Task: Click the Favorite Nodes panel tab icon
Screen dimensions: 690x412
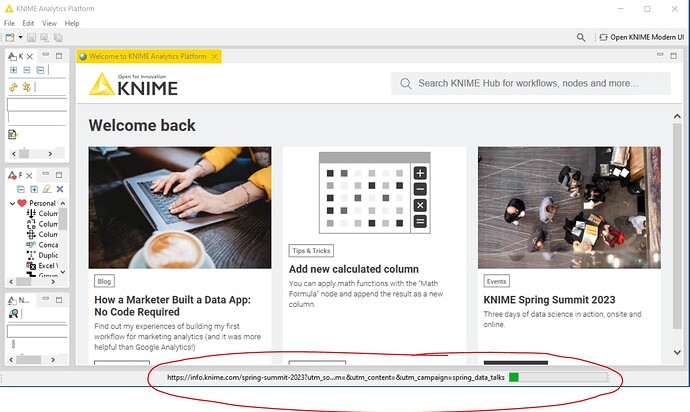Action: tap(12, 176)
